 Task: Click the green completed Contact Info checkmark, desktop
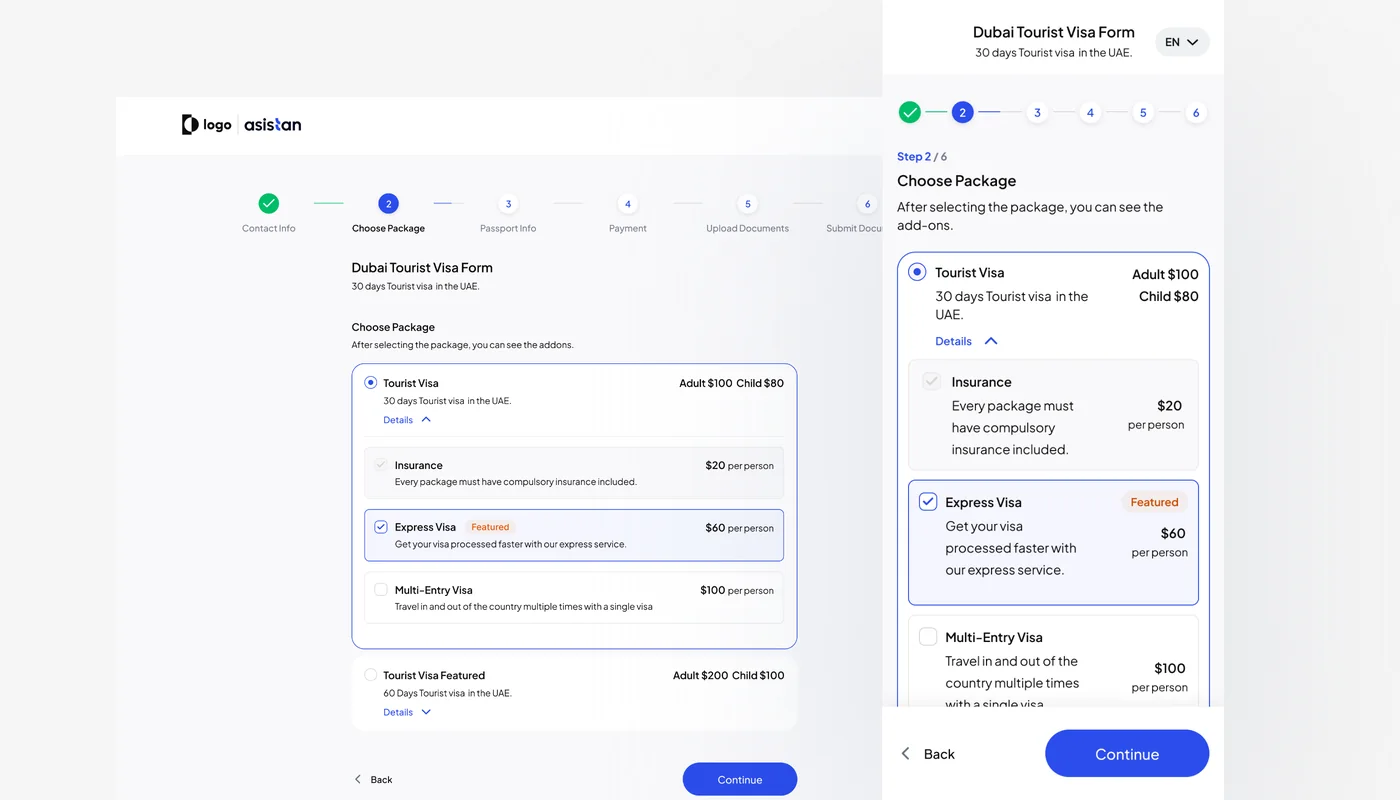[x=269, y=204]
